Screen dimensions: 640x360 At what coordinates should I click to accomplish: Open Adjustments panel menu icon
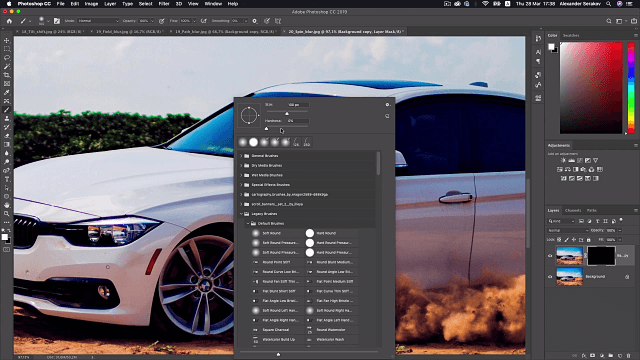(636, 145)
